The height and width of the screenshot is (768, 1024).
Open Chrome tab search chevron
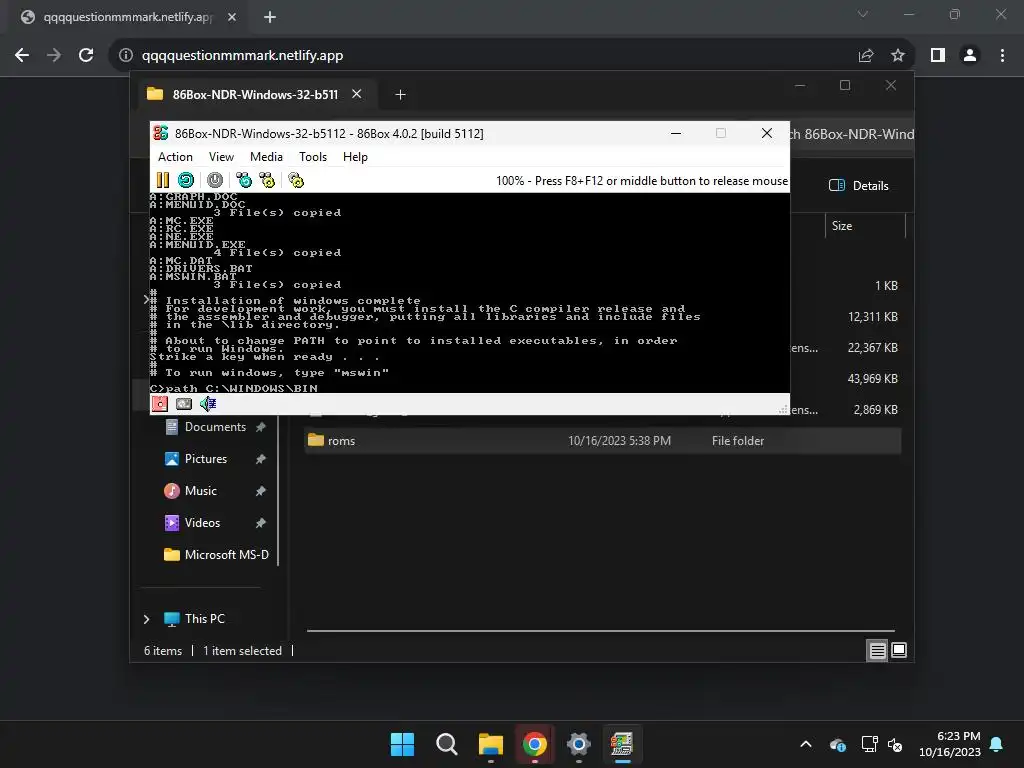(x=863, y=14)
